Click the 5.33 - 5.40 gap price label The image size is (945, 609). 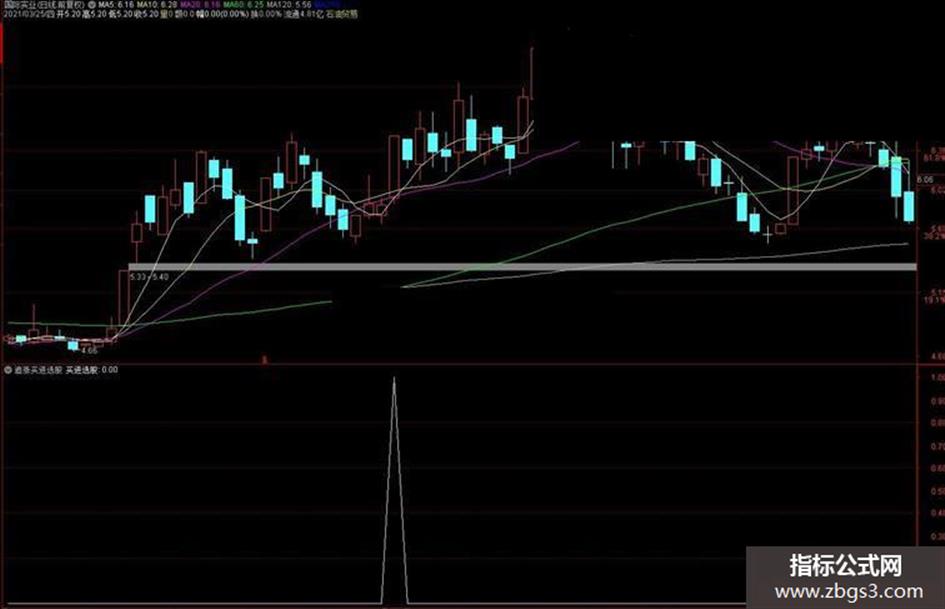point(149,277)
